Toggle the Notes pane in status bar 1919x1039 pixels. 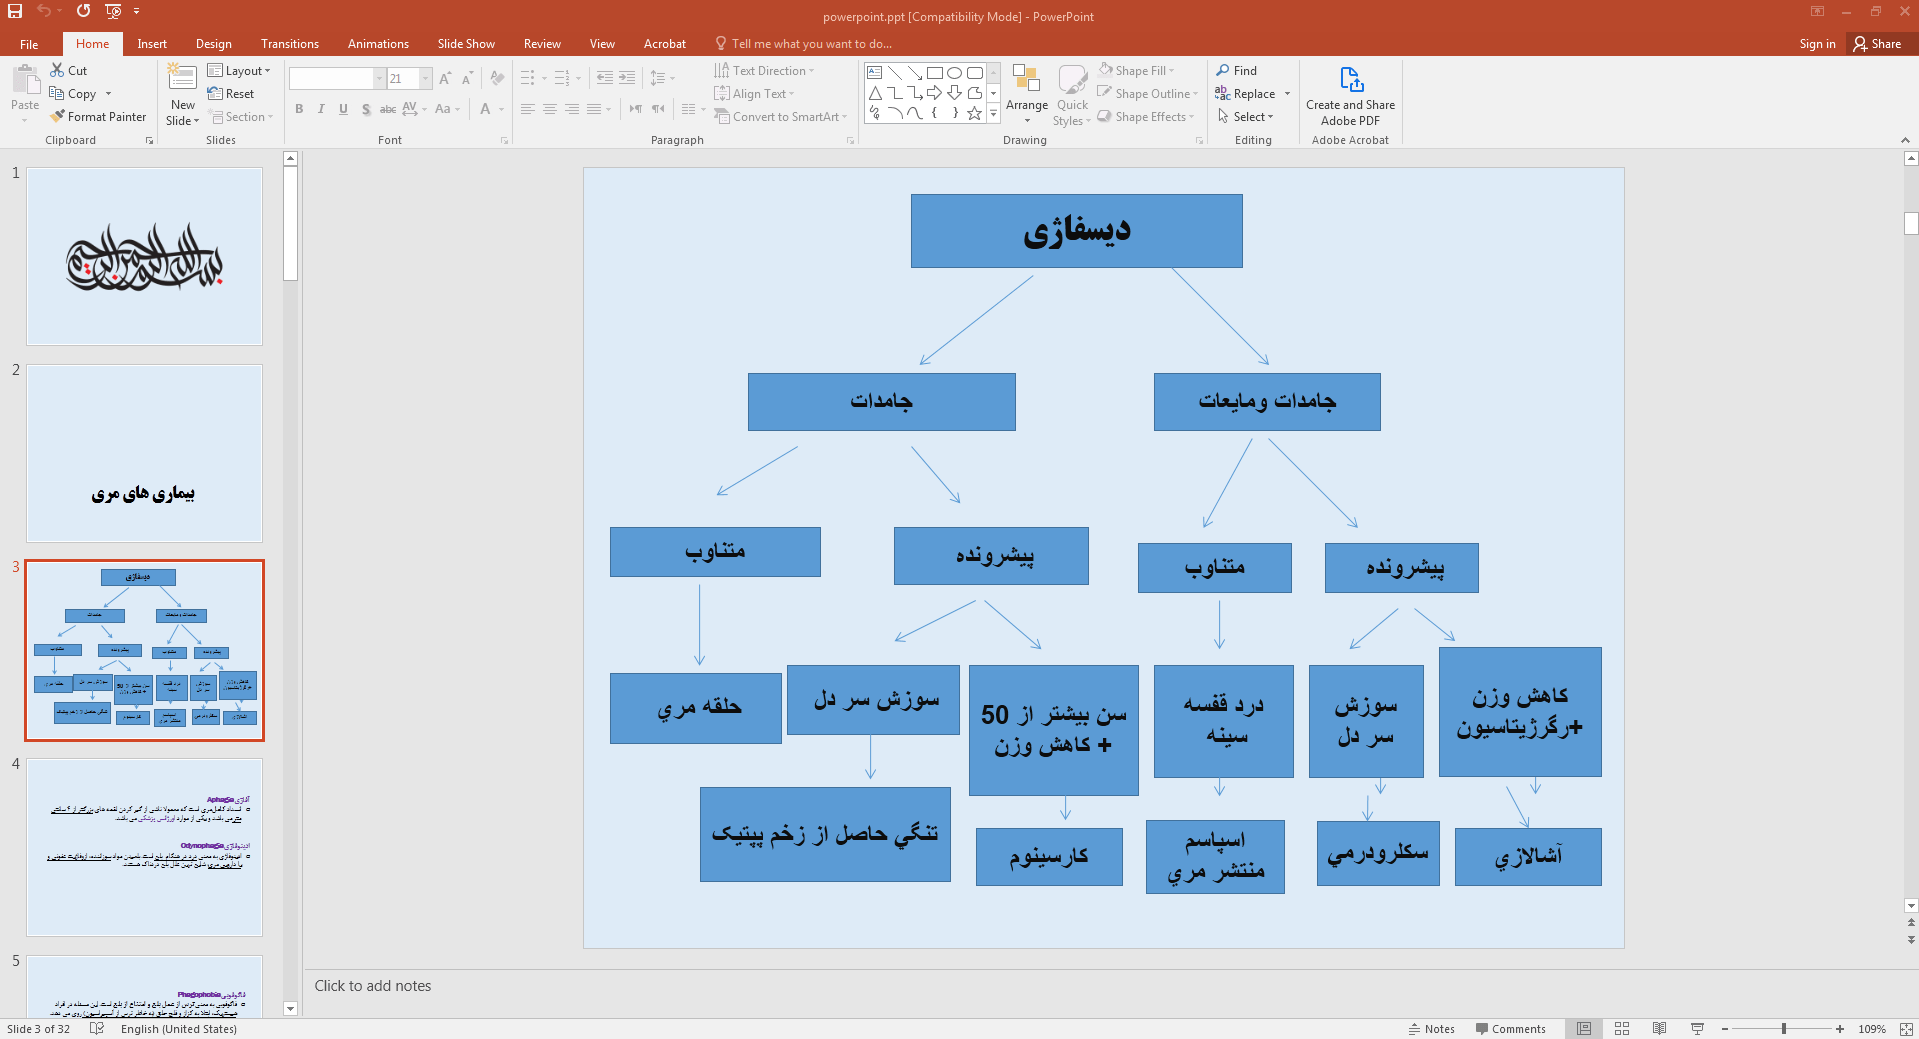point(1432,1029)
